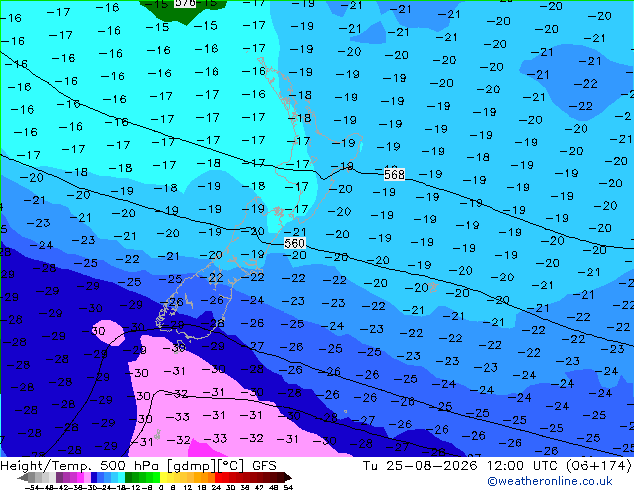The image size is (634, 490).
Task: Click the light pink swatch in the legend
Action: point(87,477)
